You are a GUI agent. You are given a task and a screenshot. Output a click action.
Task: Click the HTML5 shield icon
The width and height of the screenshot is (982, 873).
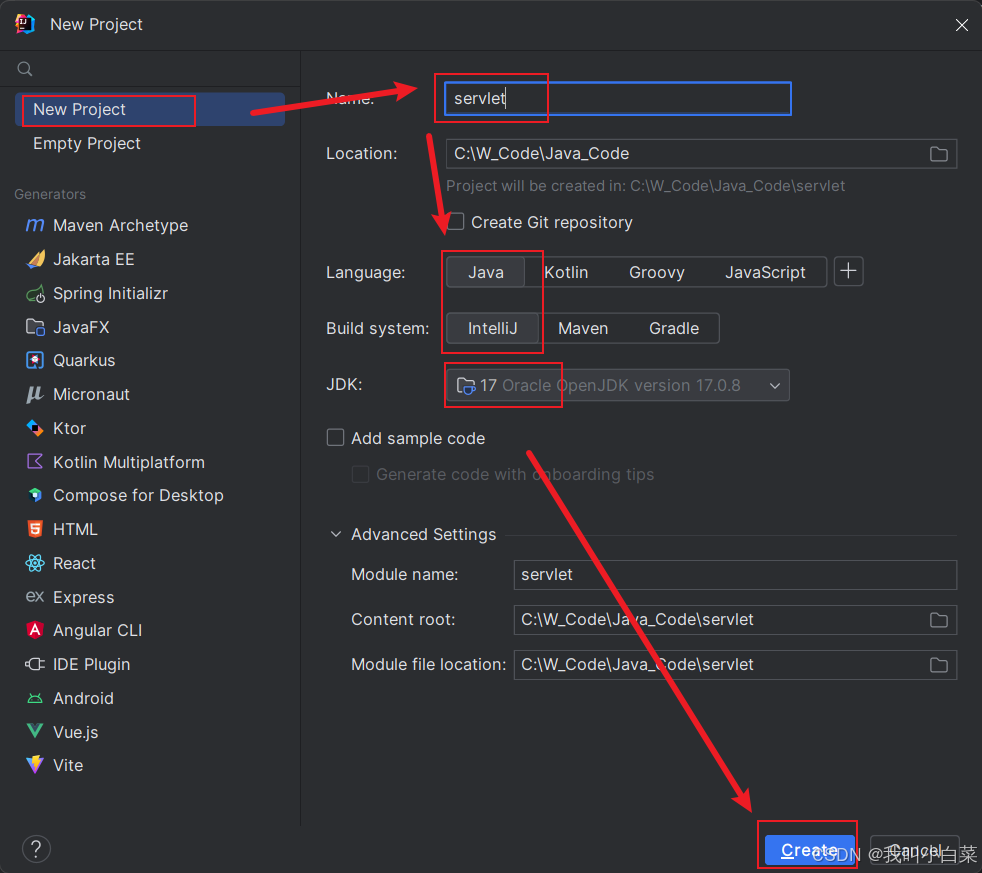click(x=35, y=529)
